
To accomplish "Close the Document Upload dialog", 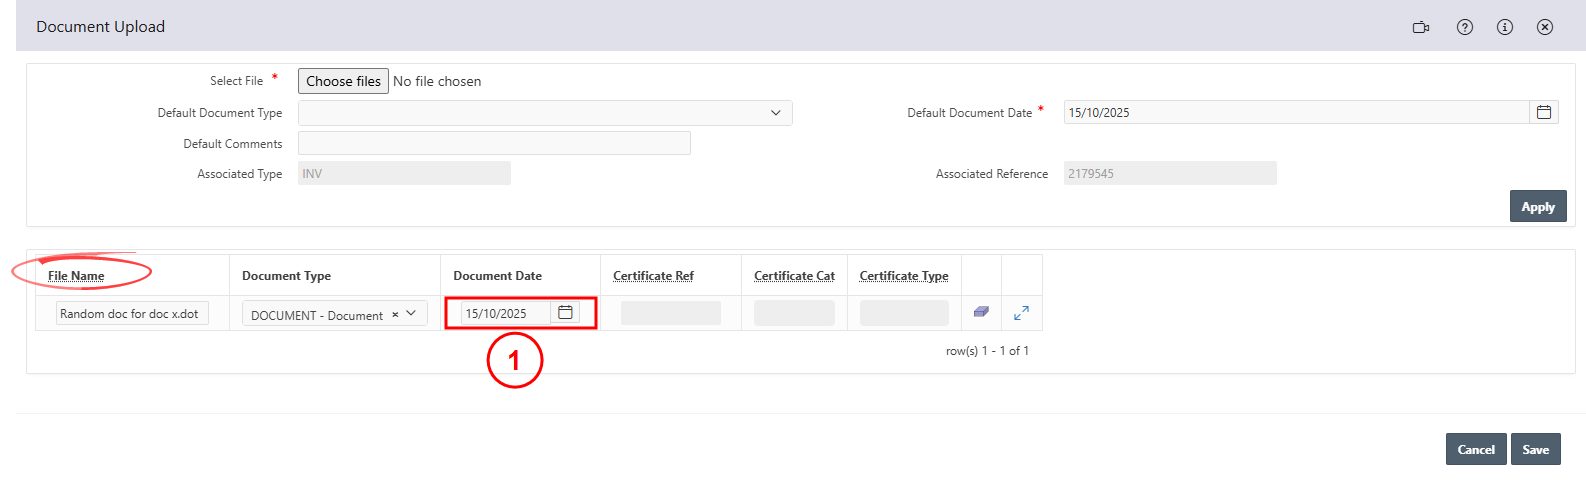I will [1545, 27].
